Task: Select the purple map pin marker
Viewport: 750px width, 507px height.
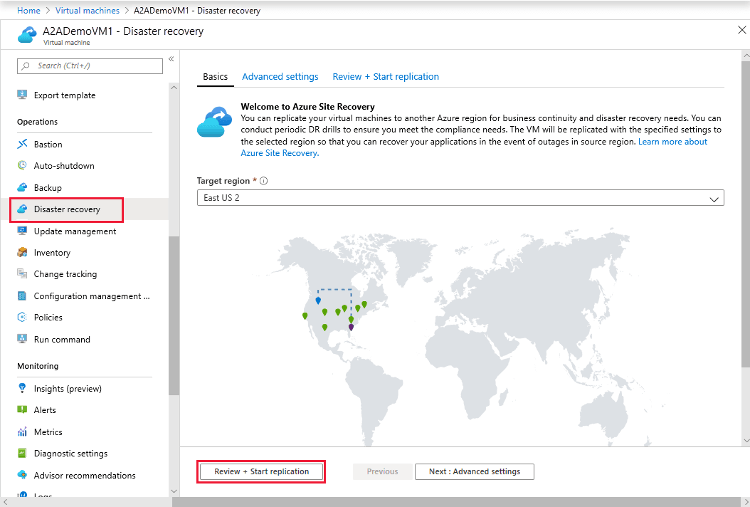Action: 351,325
